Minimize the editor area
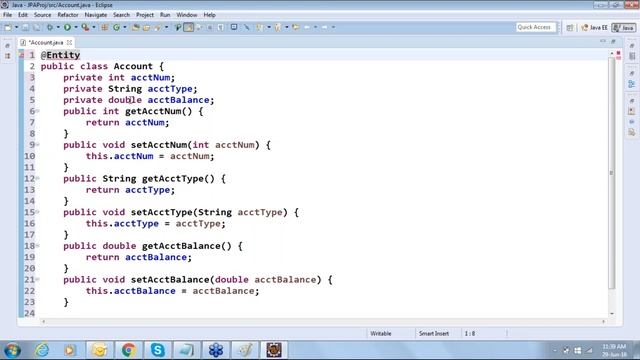Viewport: 640px width, 360px height. [603, 41]
